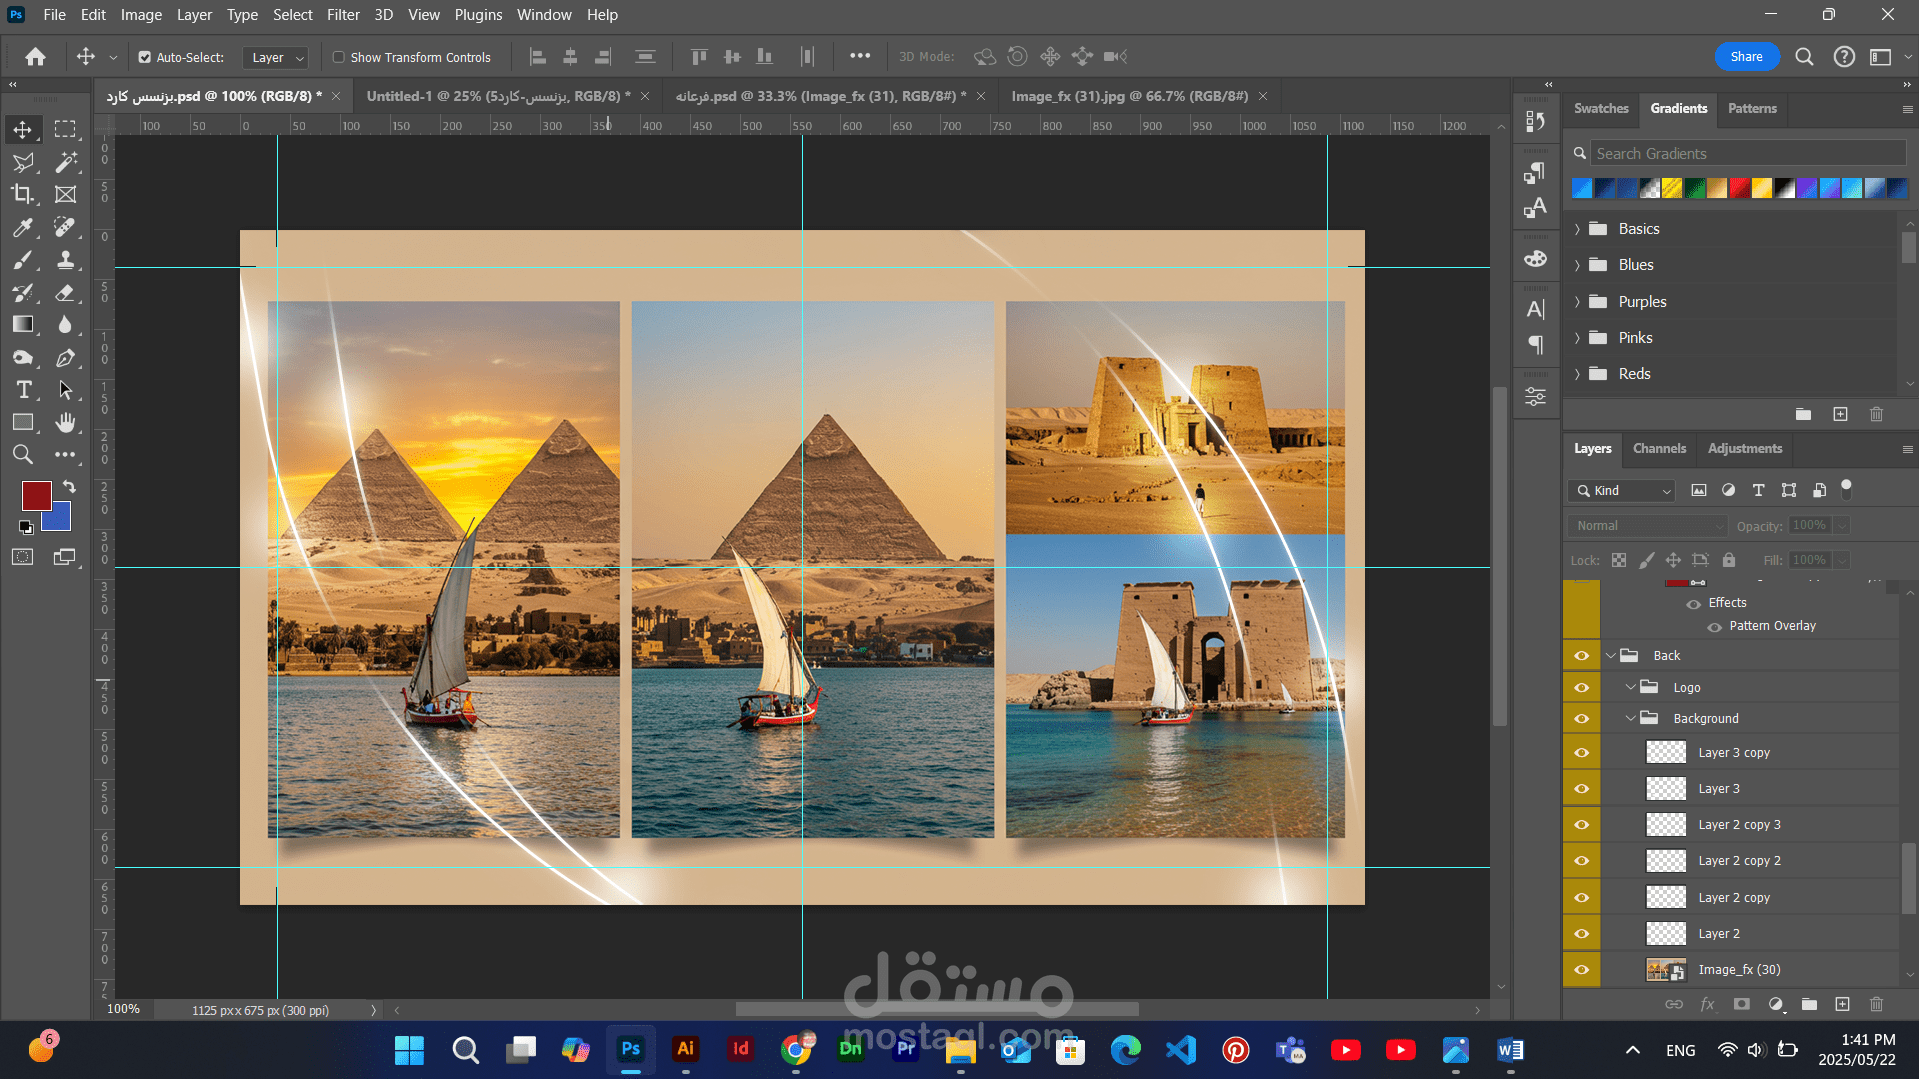Select the Brush tool
The width and height of the screenshot is (1919, 1079).
[22, 260]
